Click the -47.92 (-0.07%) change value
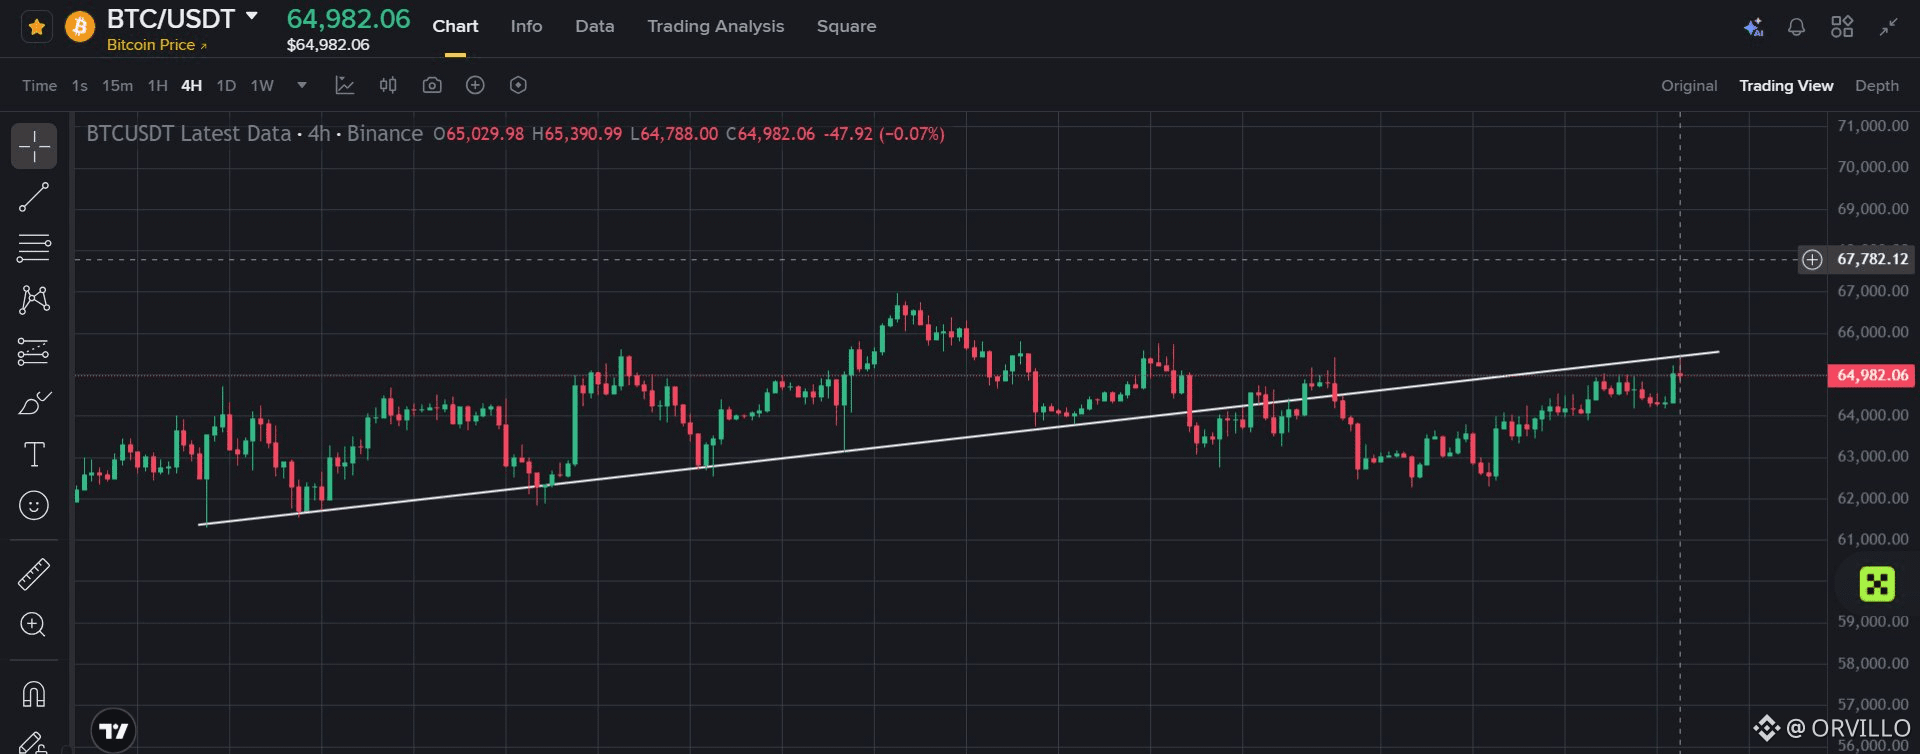 click(884, 134)
